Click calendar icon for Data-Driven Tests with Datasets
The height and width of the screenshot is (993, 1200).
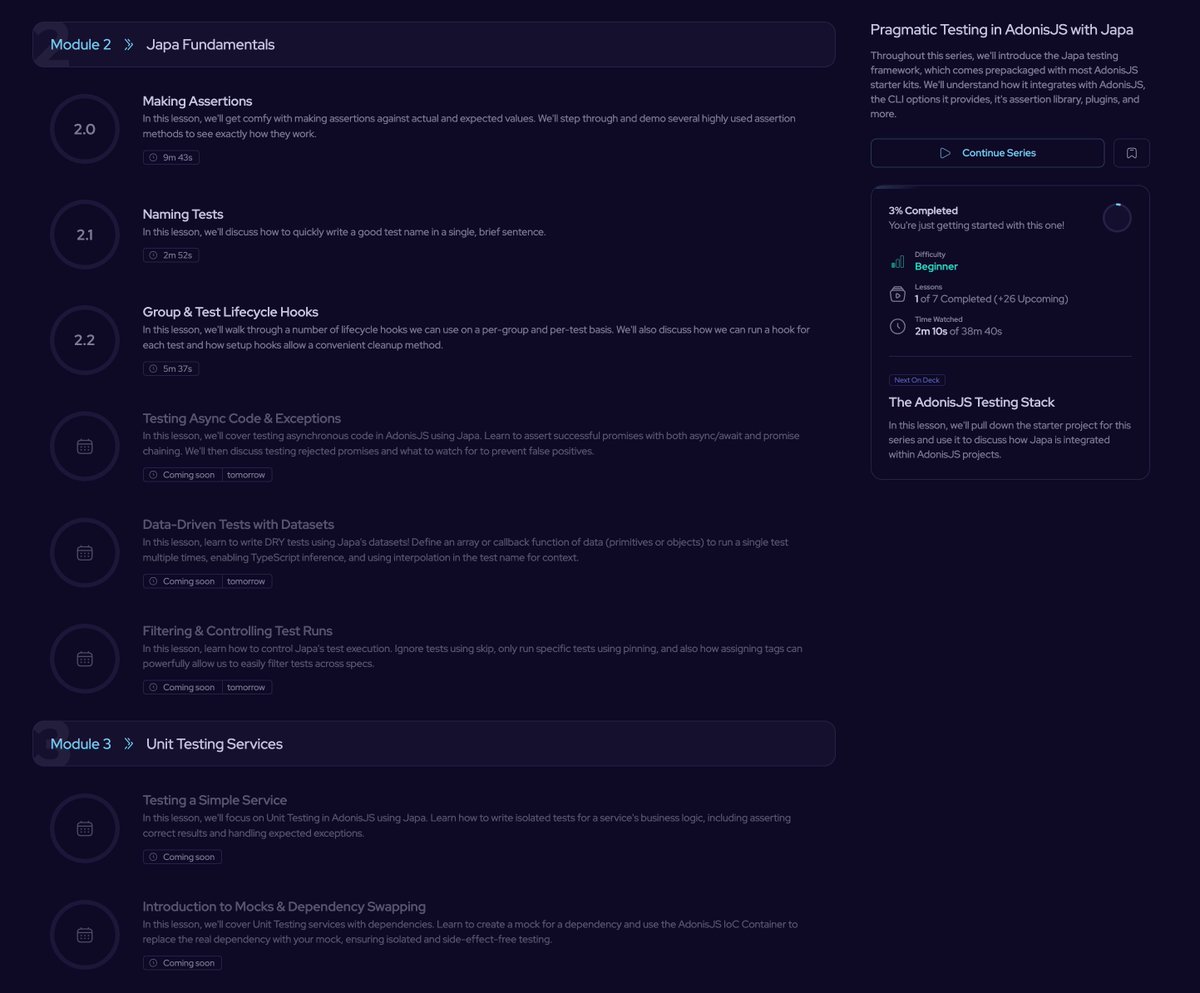pos(85,553)
